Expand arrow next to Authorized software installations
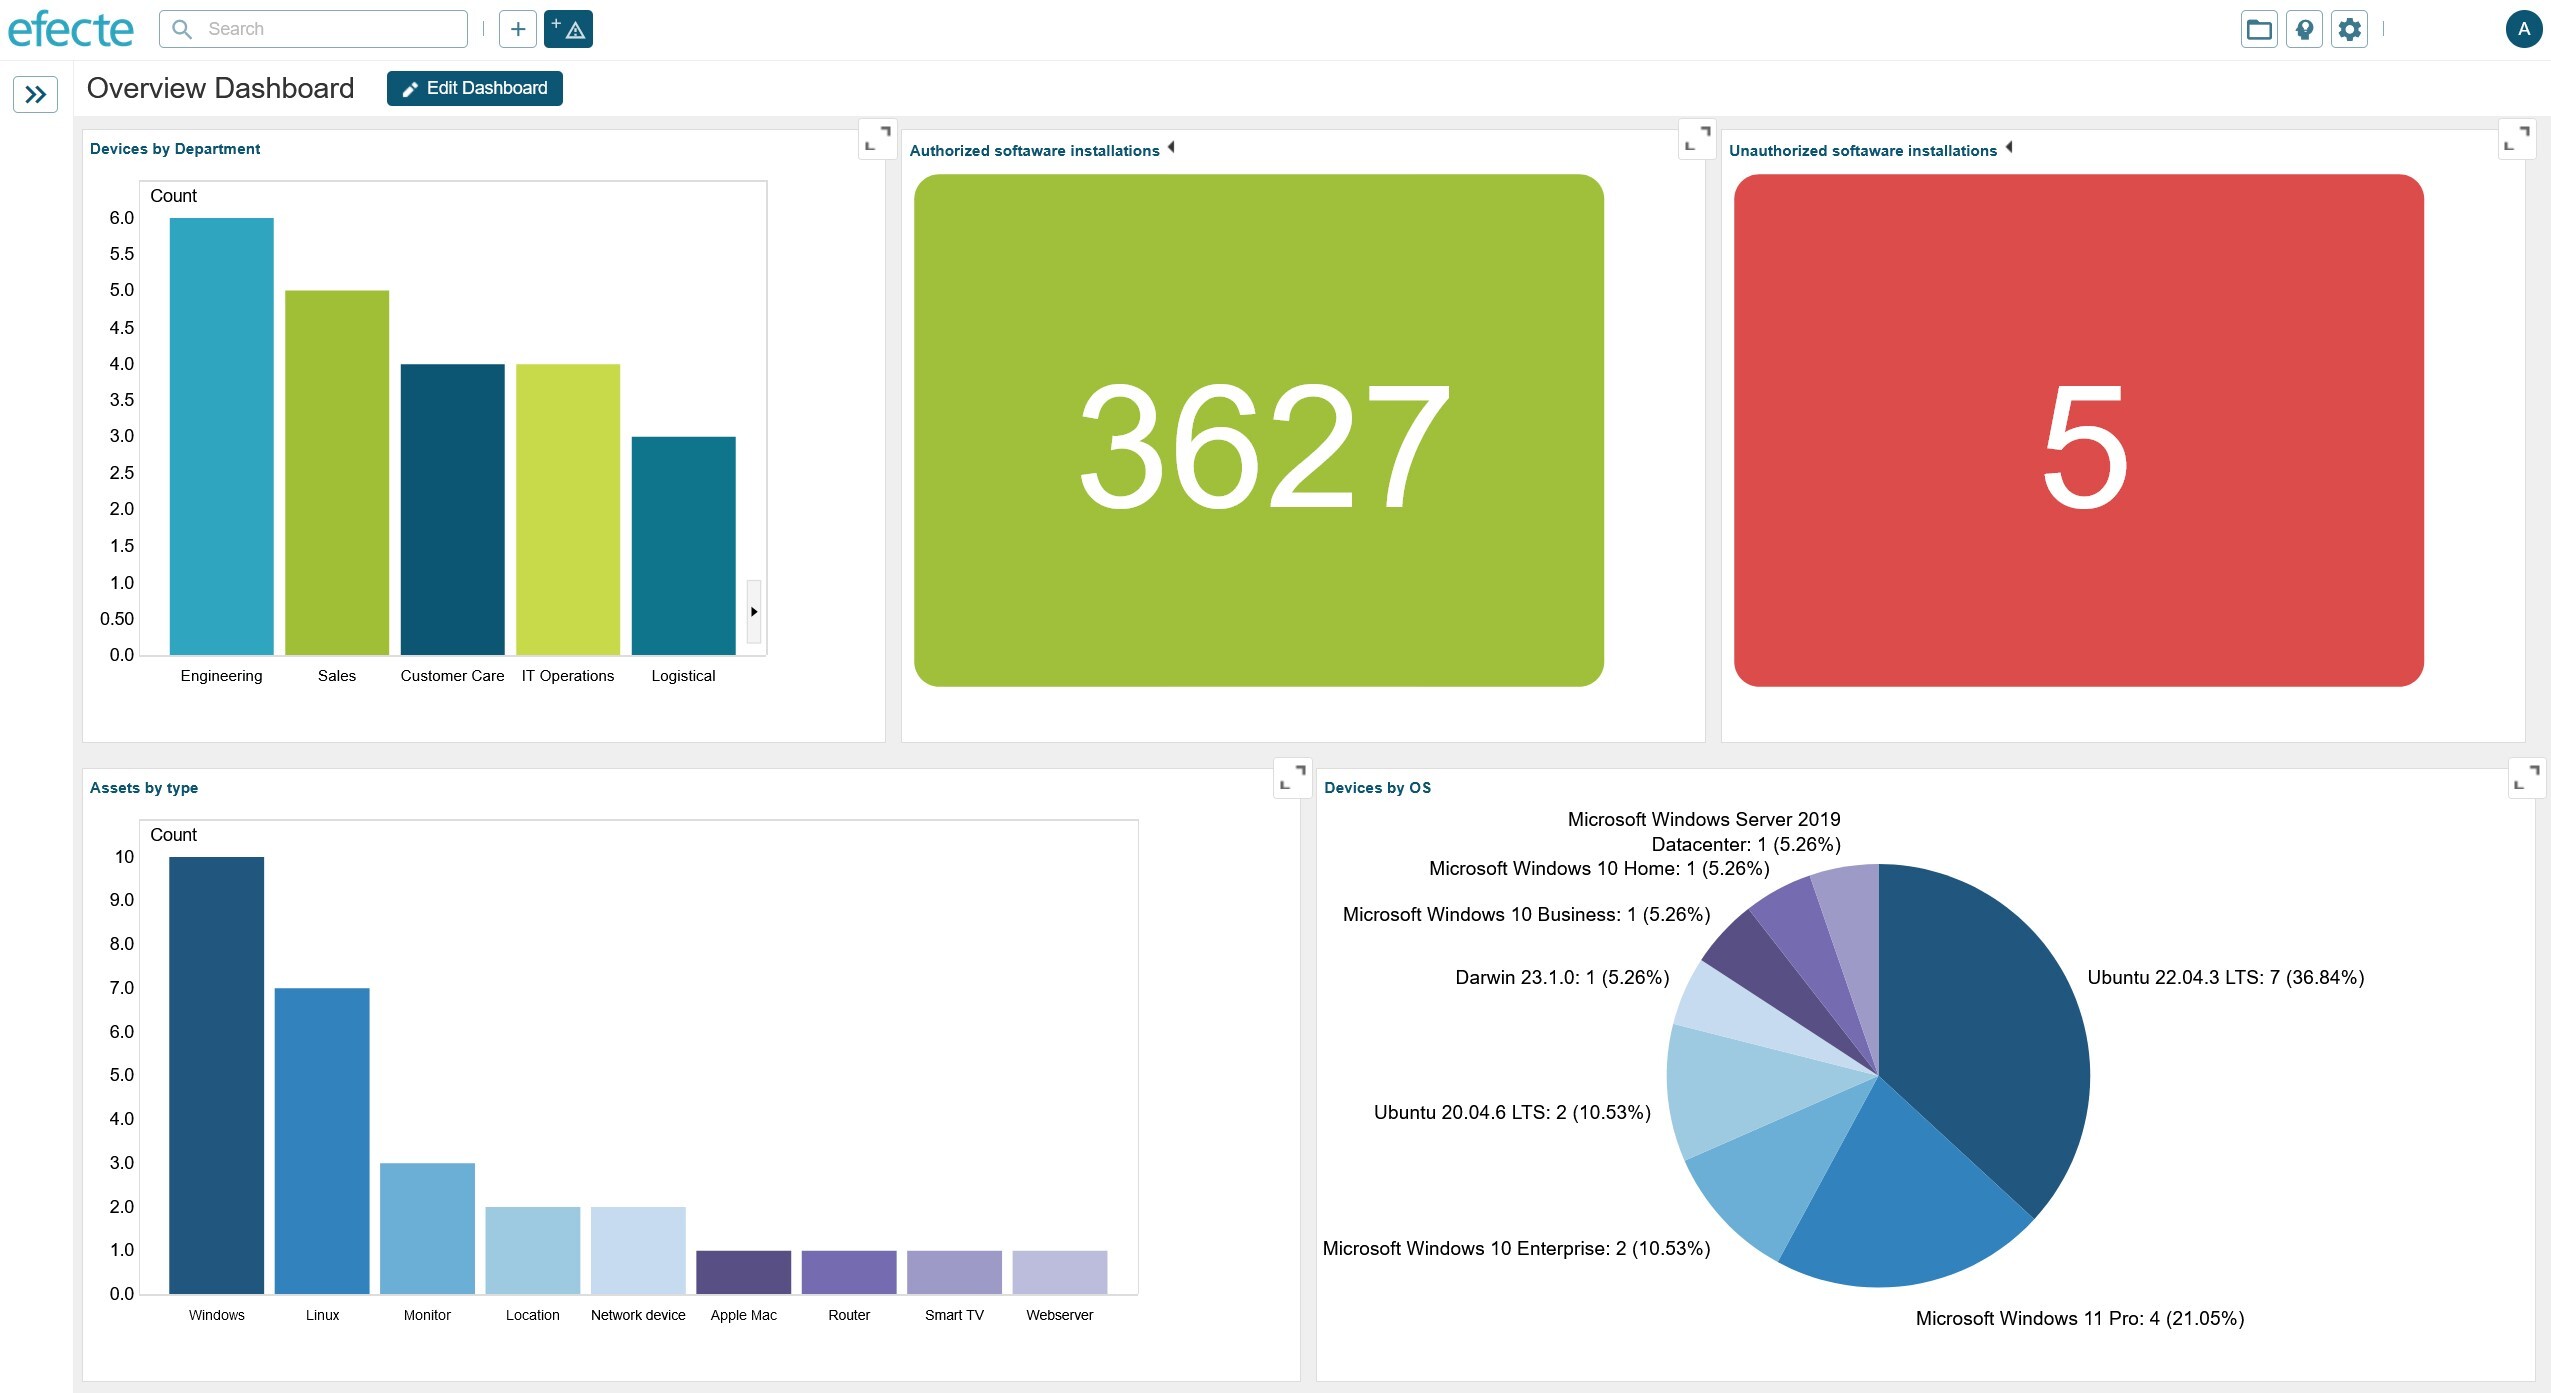Viewport: 2551px width, 1393px height. pyautogui.click(x=1171, y=148)
